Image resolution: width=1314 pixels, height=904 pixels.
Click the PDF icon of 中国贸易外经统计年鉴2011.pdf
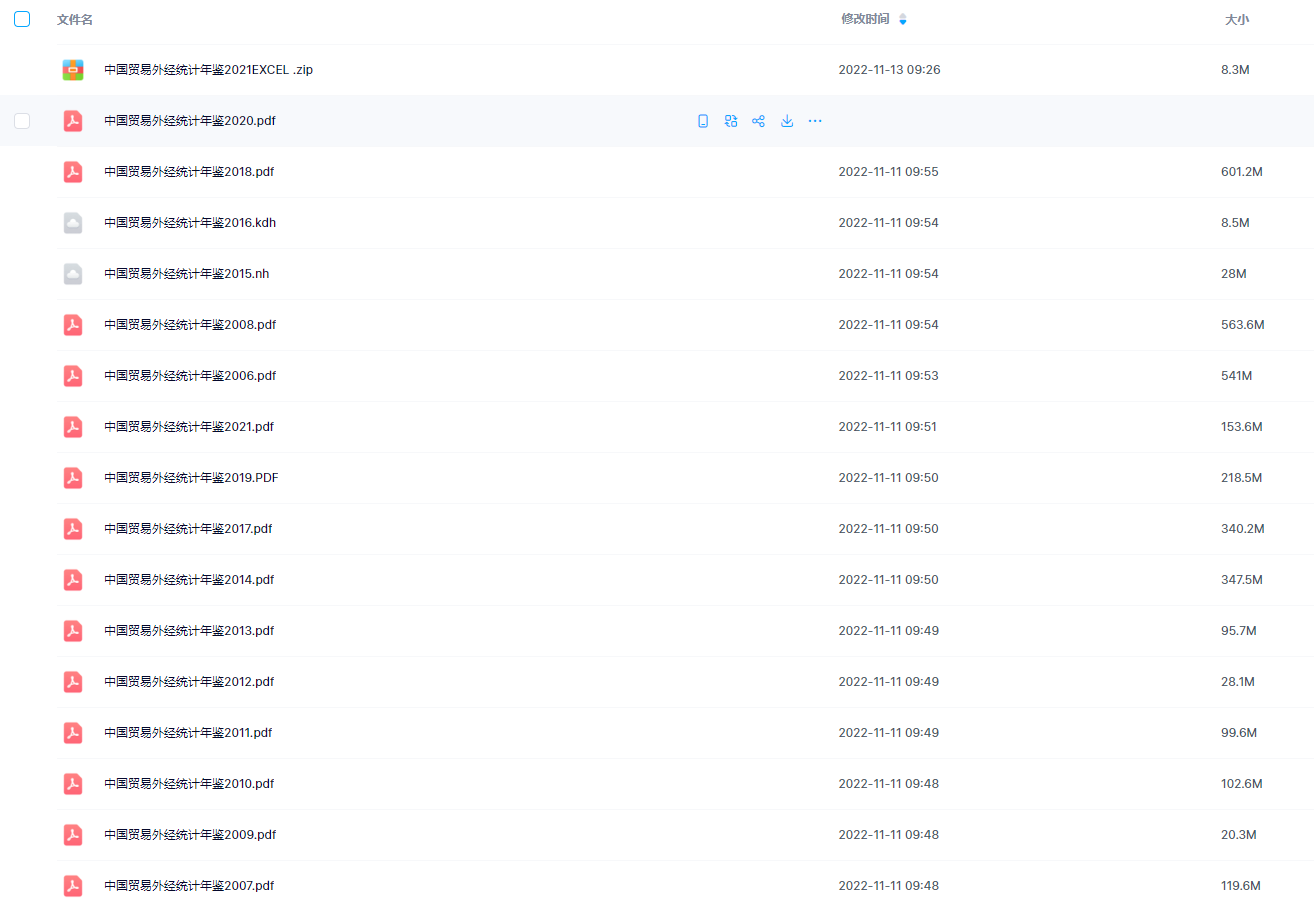pos(73,733)
